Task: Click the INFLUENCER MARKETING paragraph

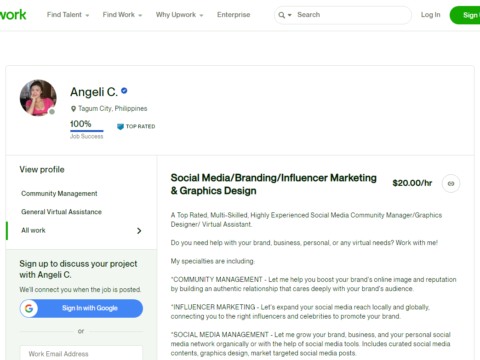Action: (x=300, y=311)
